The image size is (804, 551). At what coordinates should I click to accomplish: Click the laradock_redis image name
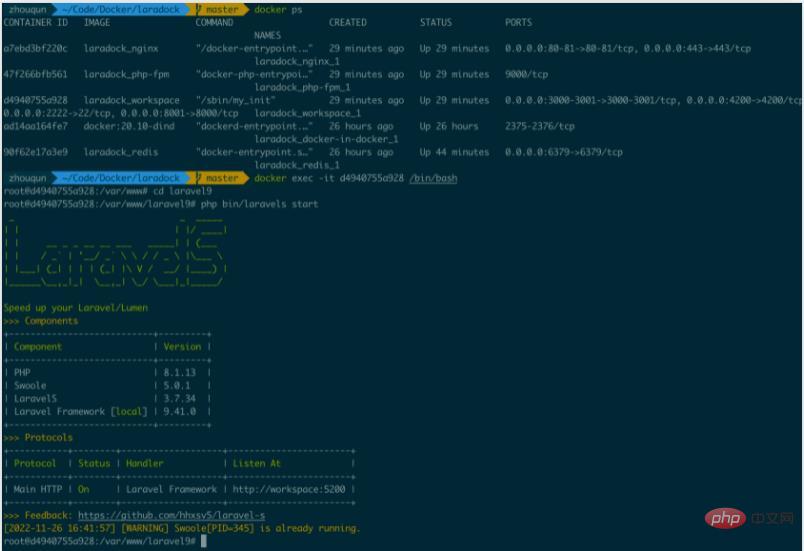pyautogui.click(x=121, y=152)
